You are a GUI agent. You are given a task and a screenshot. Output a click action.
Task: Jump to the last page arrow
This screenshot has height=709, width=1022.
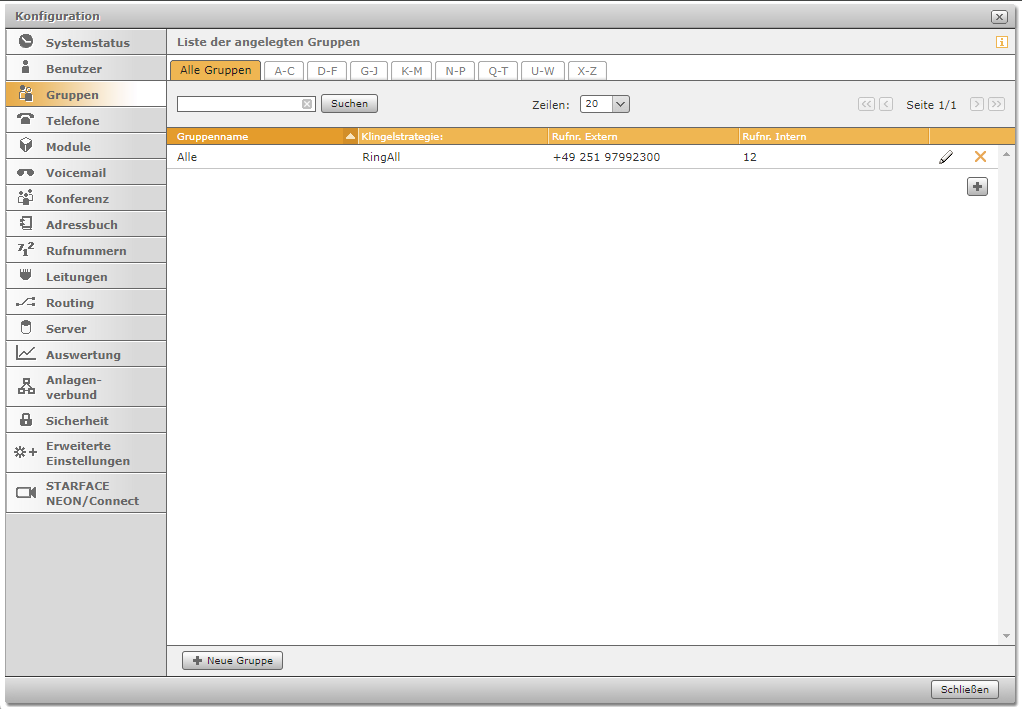(x=996, y=104)
